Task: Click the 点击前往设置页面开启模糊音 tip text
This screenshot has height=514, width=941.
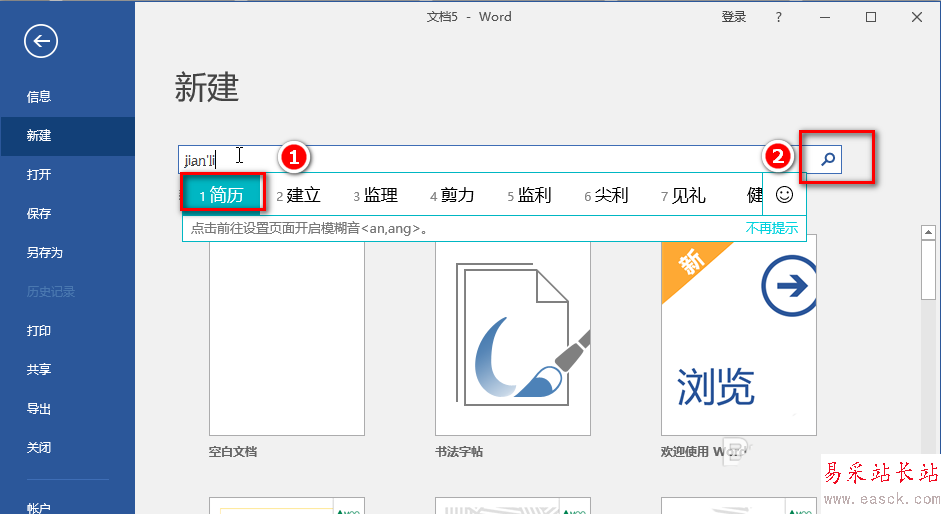Action: (x=309, y=228)
